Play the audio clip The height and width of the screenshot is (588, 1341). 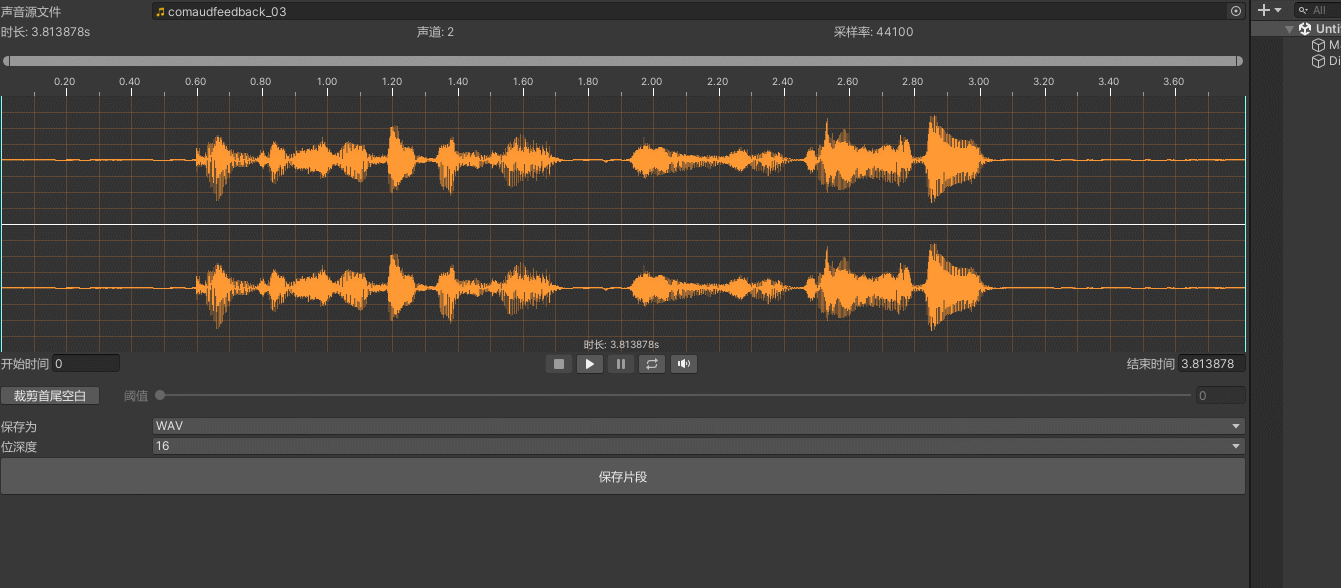(590, 364)
